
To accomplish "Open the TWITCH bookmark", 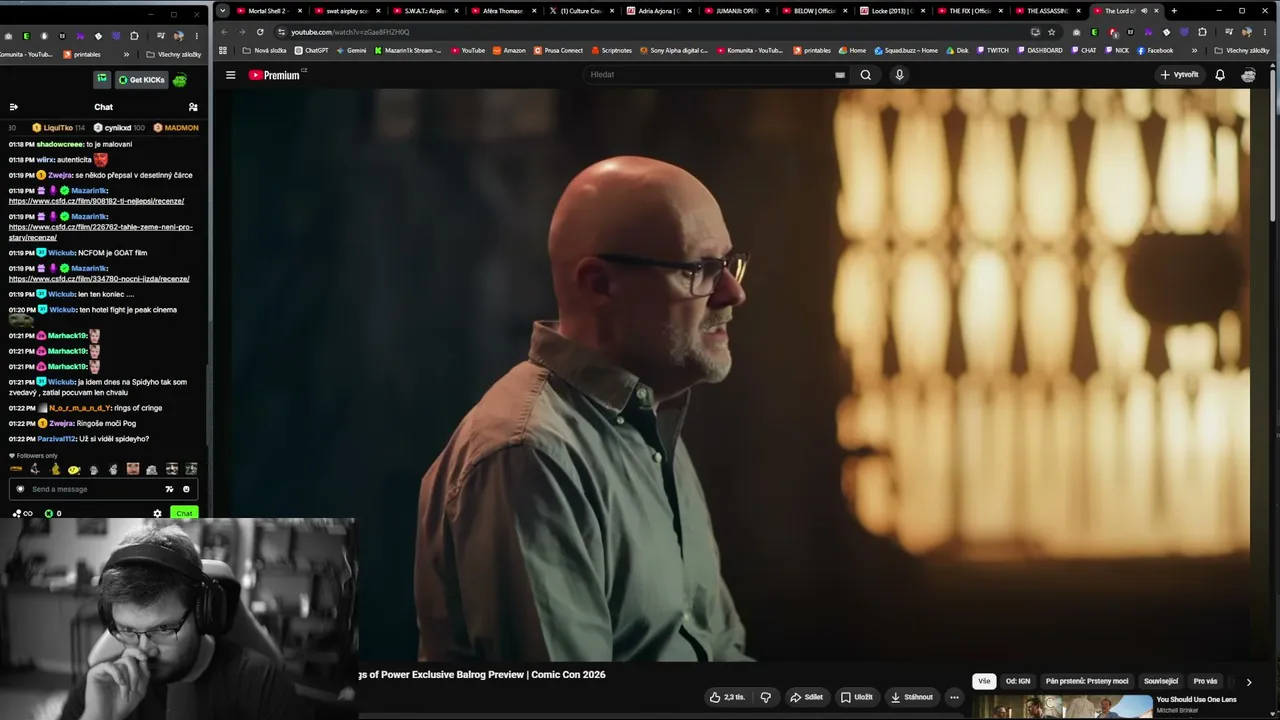I will click(992, 50).
